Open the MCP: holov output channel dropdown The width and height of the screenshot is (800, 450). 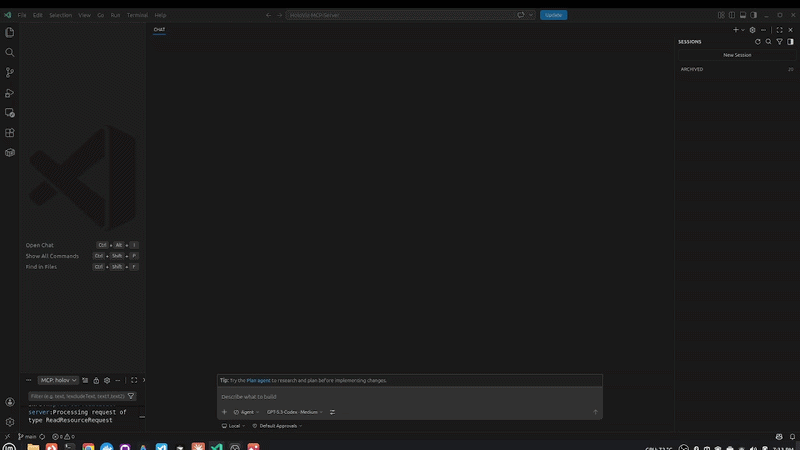pyautogui.click(x=58, y=380)
